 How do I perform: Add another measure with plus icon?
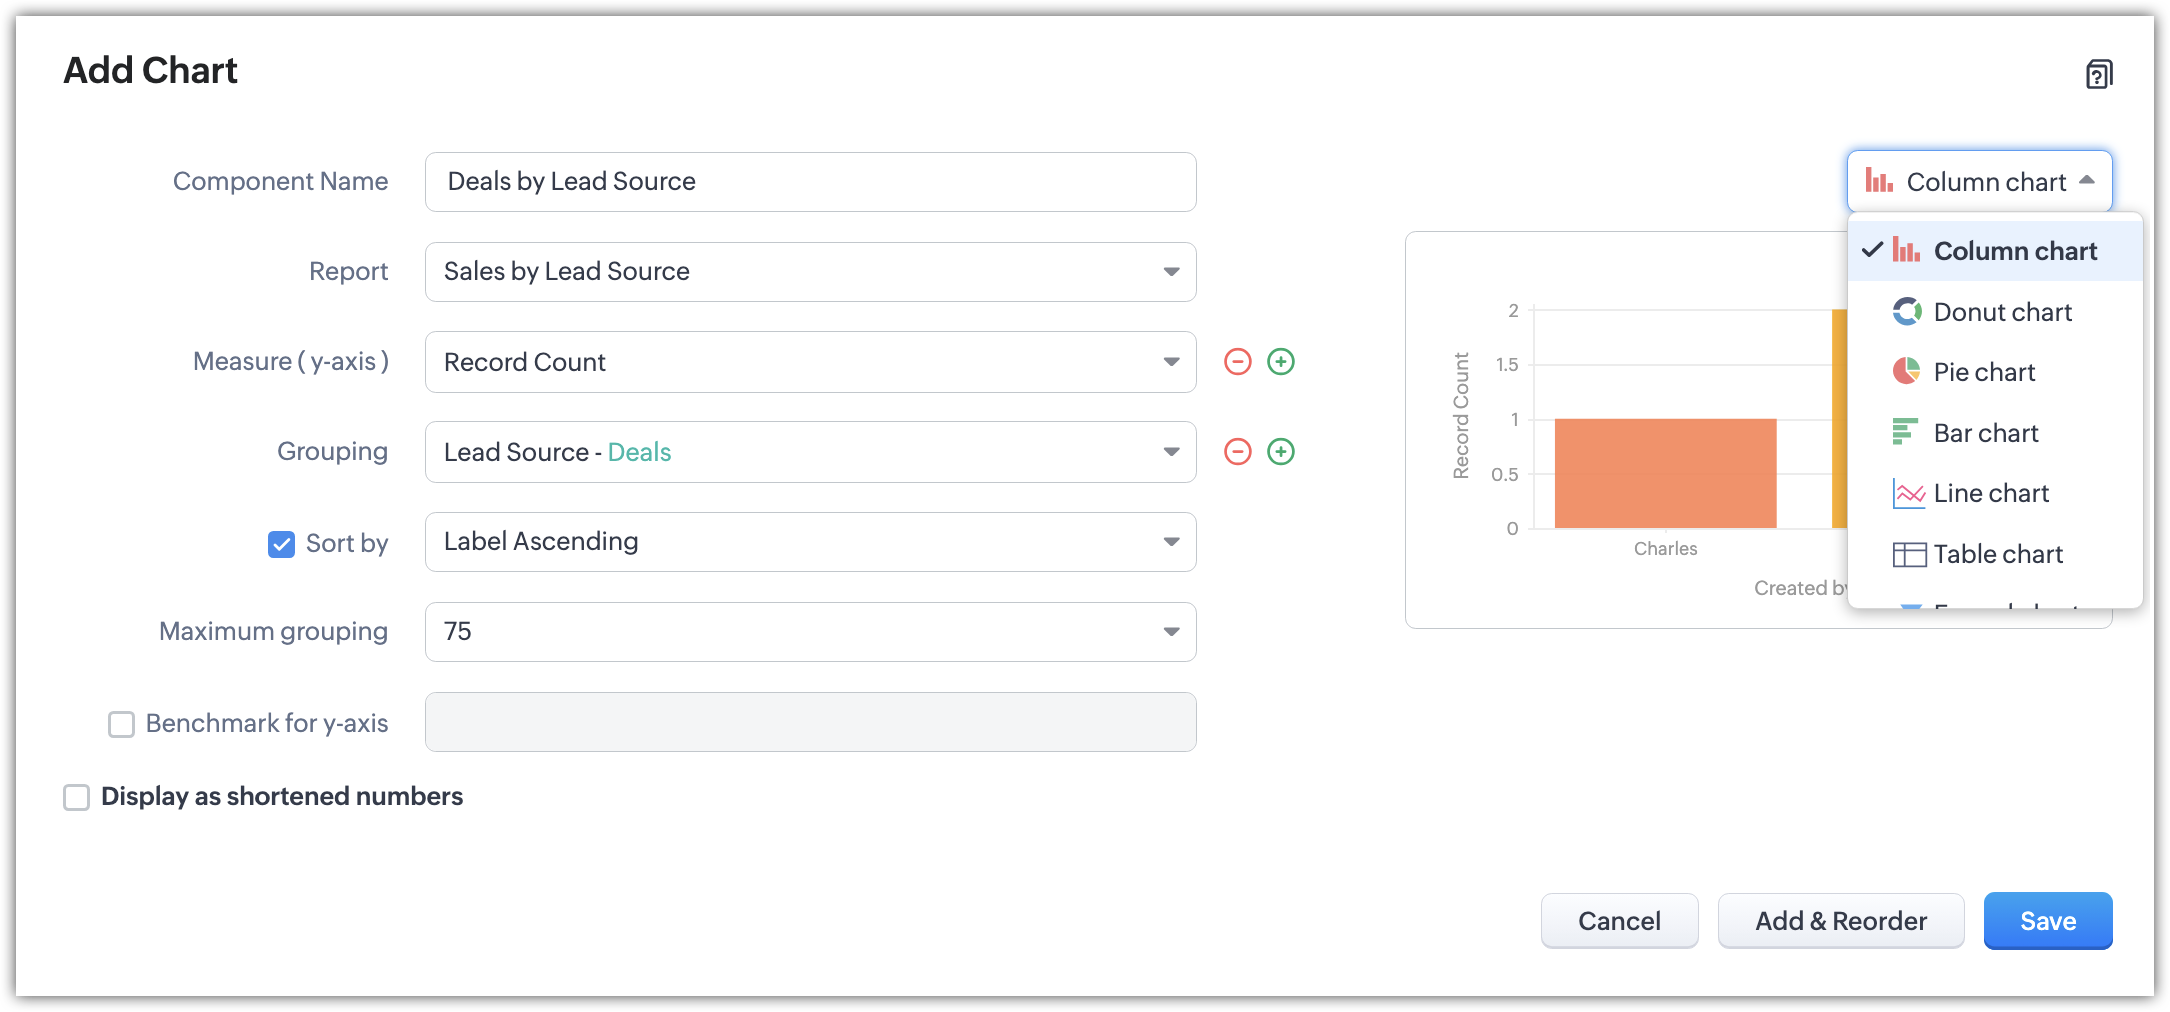tap(1280, 362)
